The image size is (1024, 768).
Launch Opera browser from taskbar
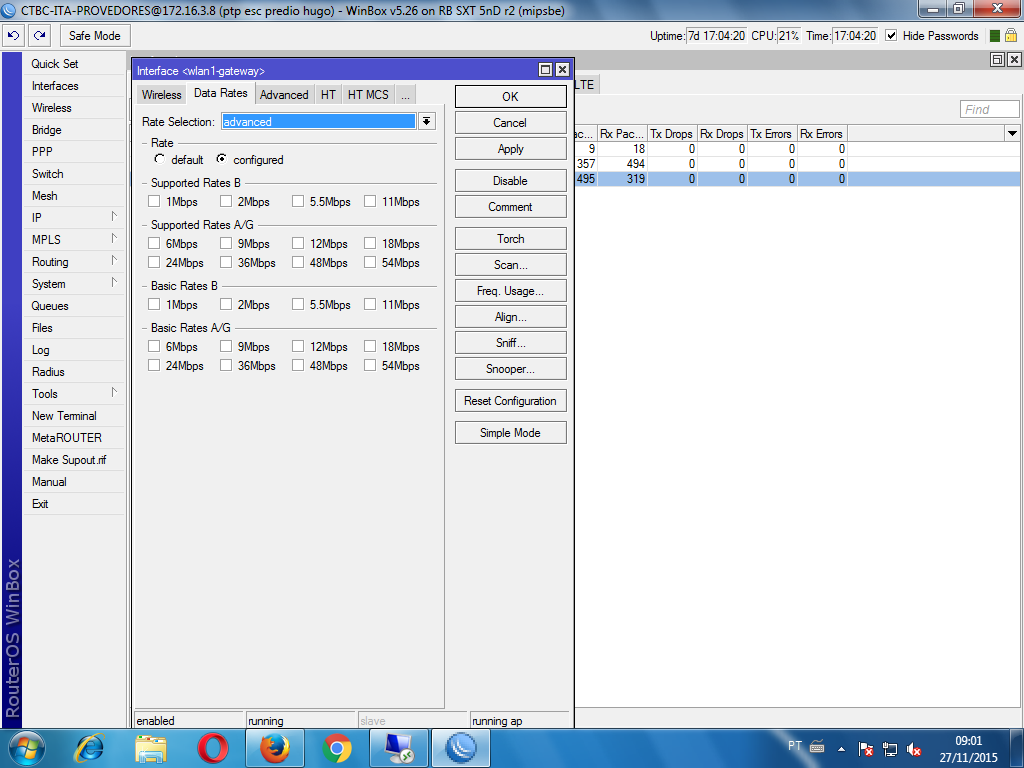(x=213, y=748)
